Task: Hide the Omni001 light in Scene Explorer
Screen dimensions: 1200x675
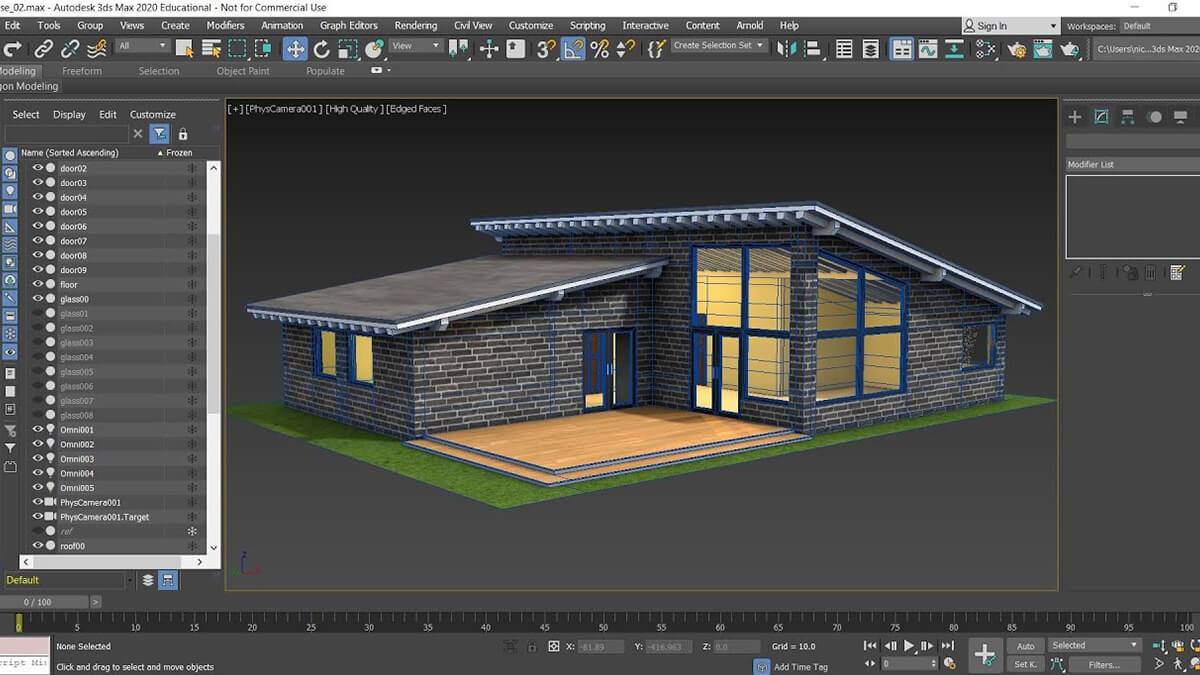Action: point(38,429)
